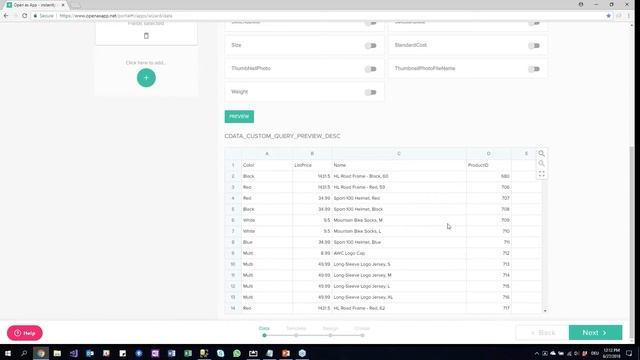Click 'Long-Sleeve Logo Jersey, XL' cell
Screen dimensions: 640x360
[x=399, y=297]
